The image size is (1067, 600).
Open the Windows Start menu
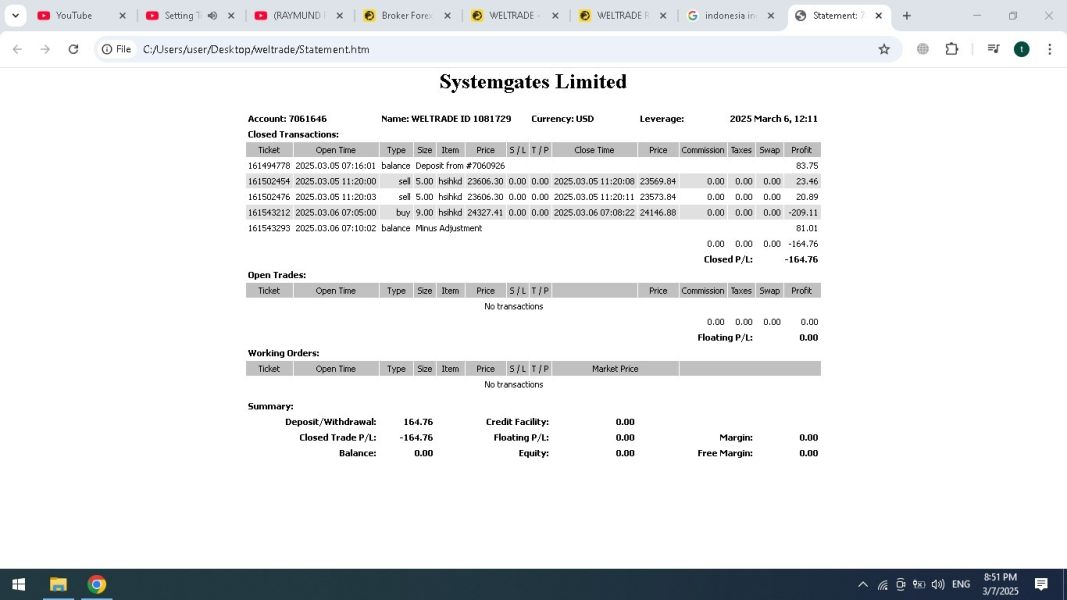click(x=18, y=584)
